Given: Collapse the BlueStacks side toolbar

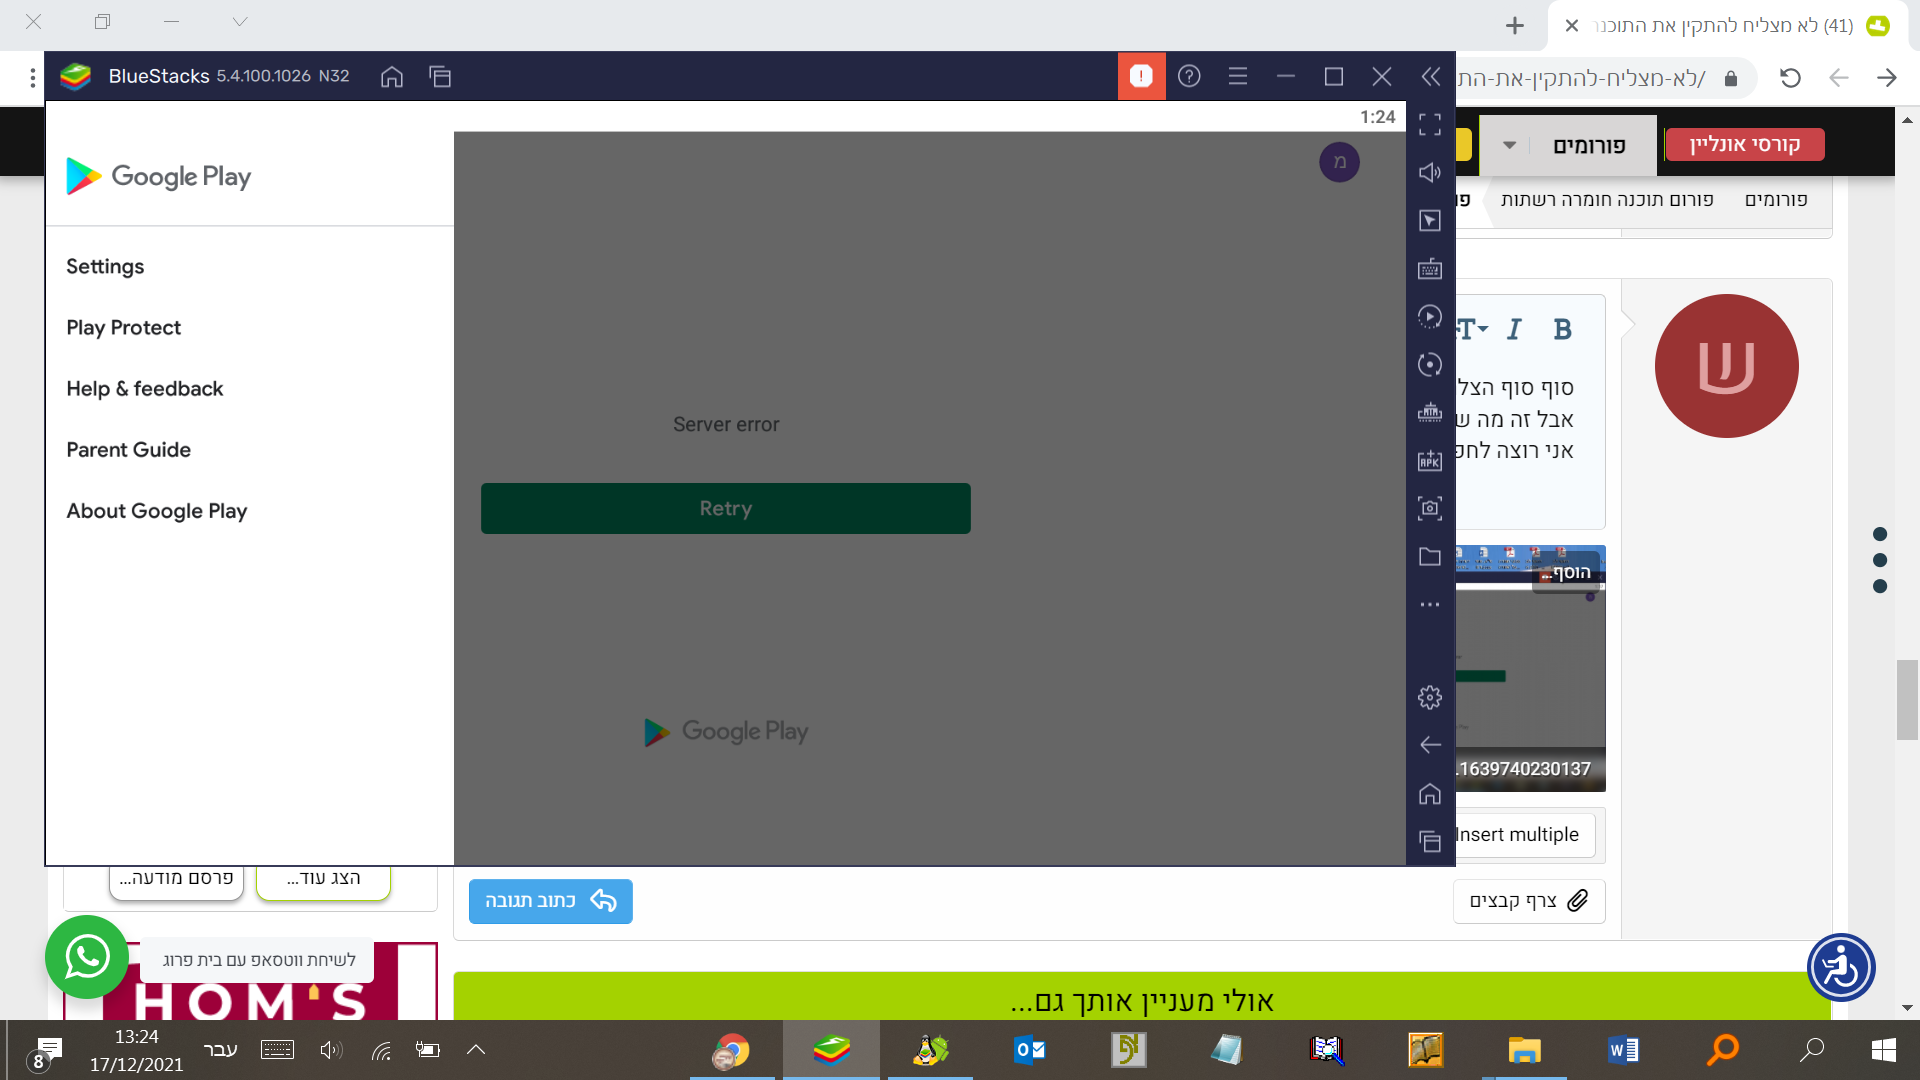Looking at the screenshot, I should point(1430,76).
